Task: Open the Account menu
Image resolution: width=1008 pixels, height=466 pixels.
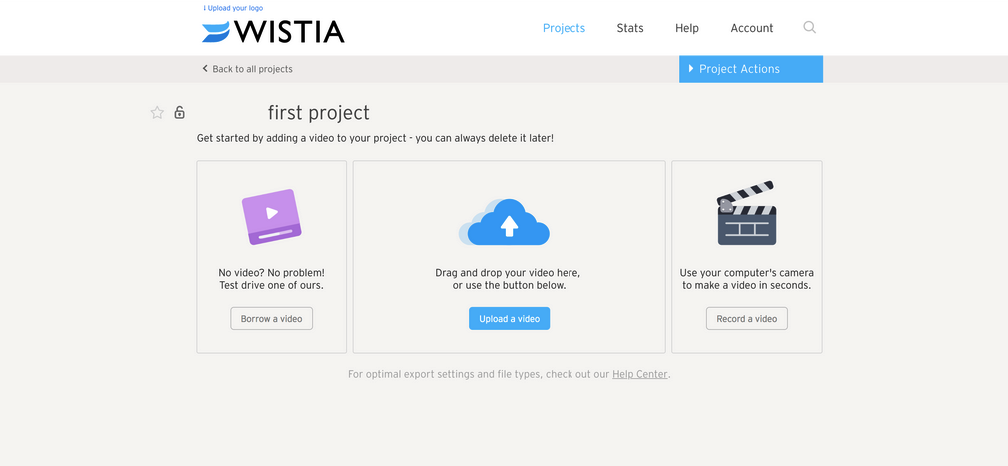Action: [752, 28]
